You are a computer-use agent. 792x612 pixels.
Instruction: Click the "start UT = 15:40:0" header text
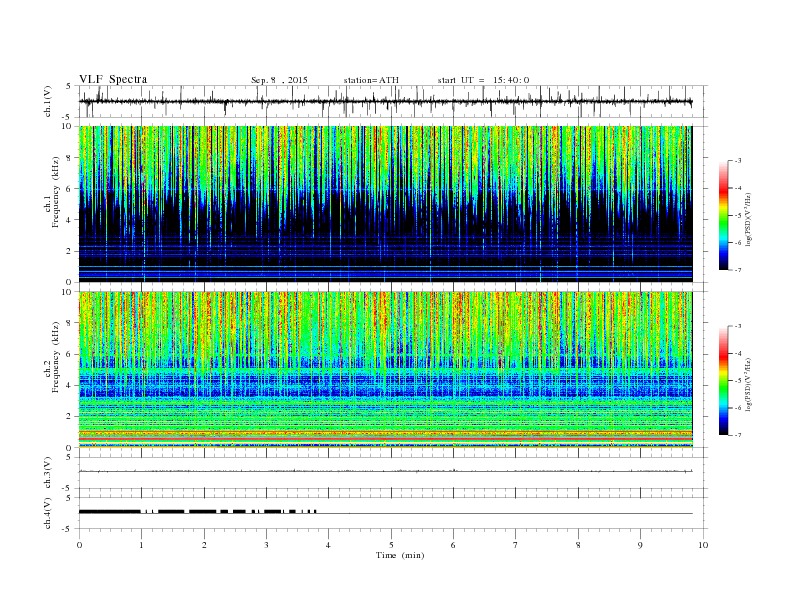pos(483,80)
